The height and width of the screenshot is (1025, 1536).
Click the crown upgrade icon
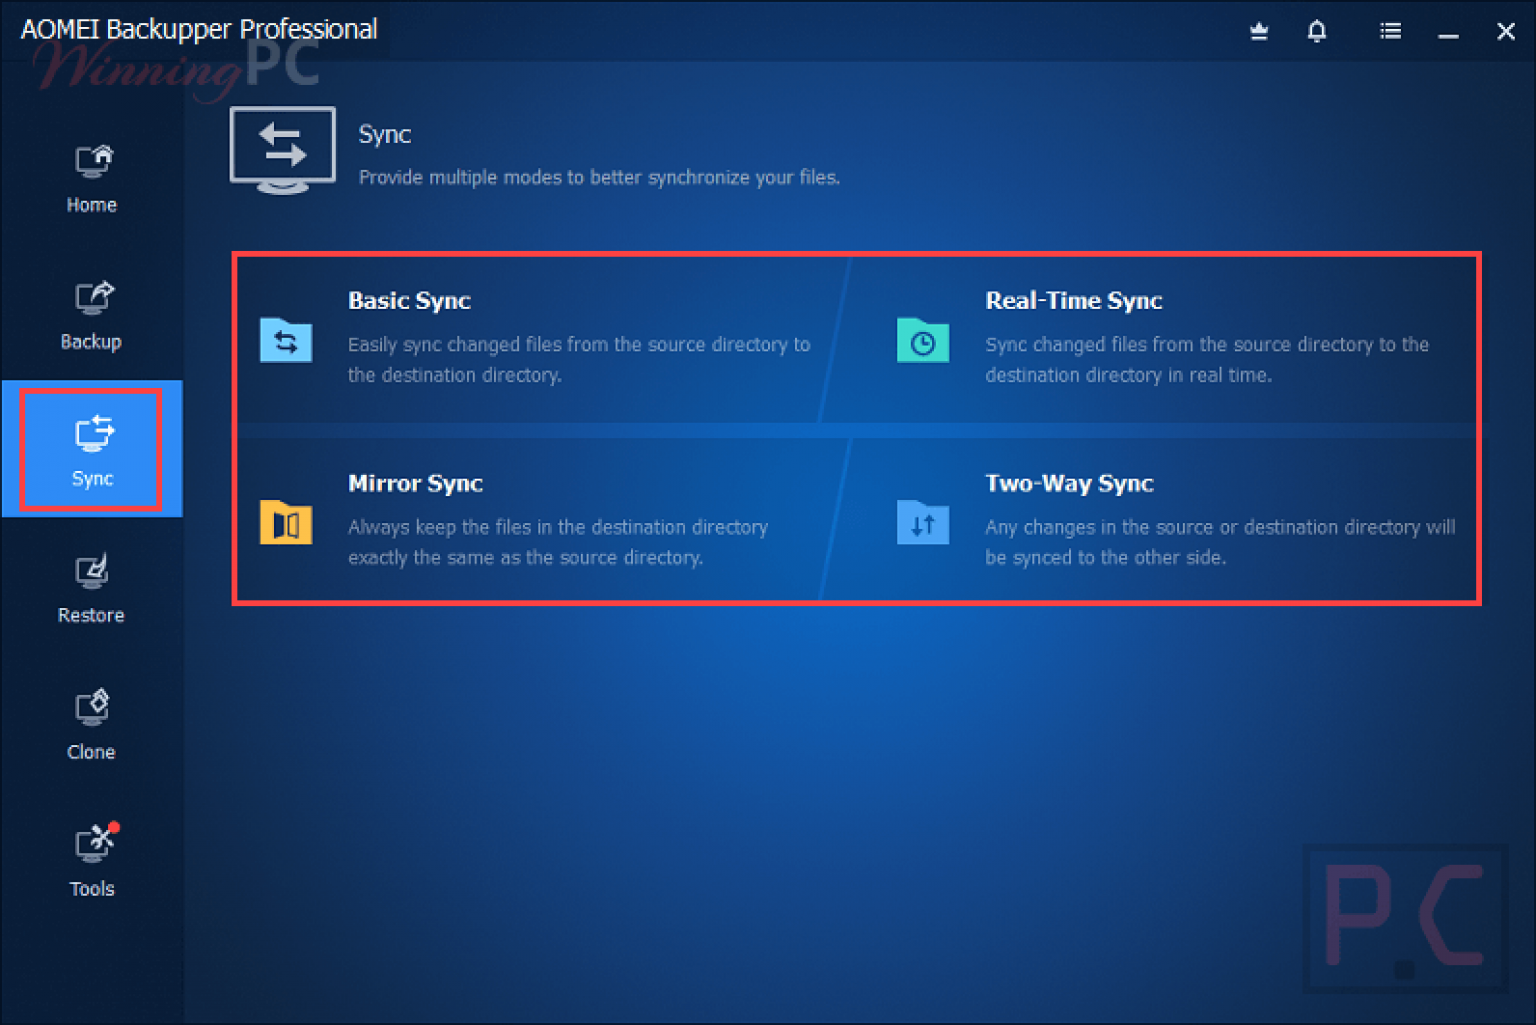(1259, 32)
